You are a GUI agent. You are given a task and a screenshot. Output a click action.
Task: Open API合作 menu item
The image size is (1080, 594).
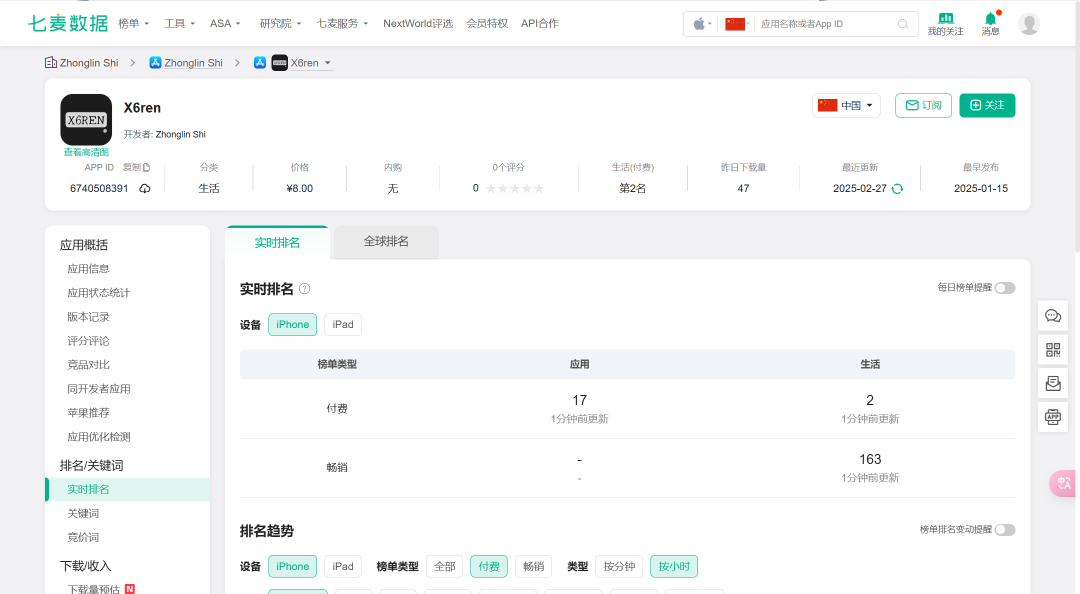(x=540, y=23)
